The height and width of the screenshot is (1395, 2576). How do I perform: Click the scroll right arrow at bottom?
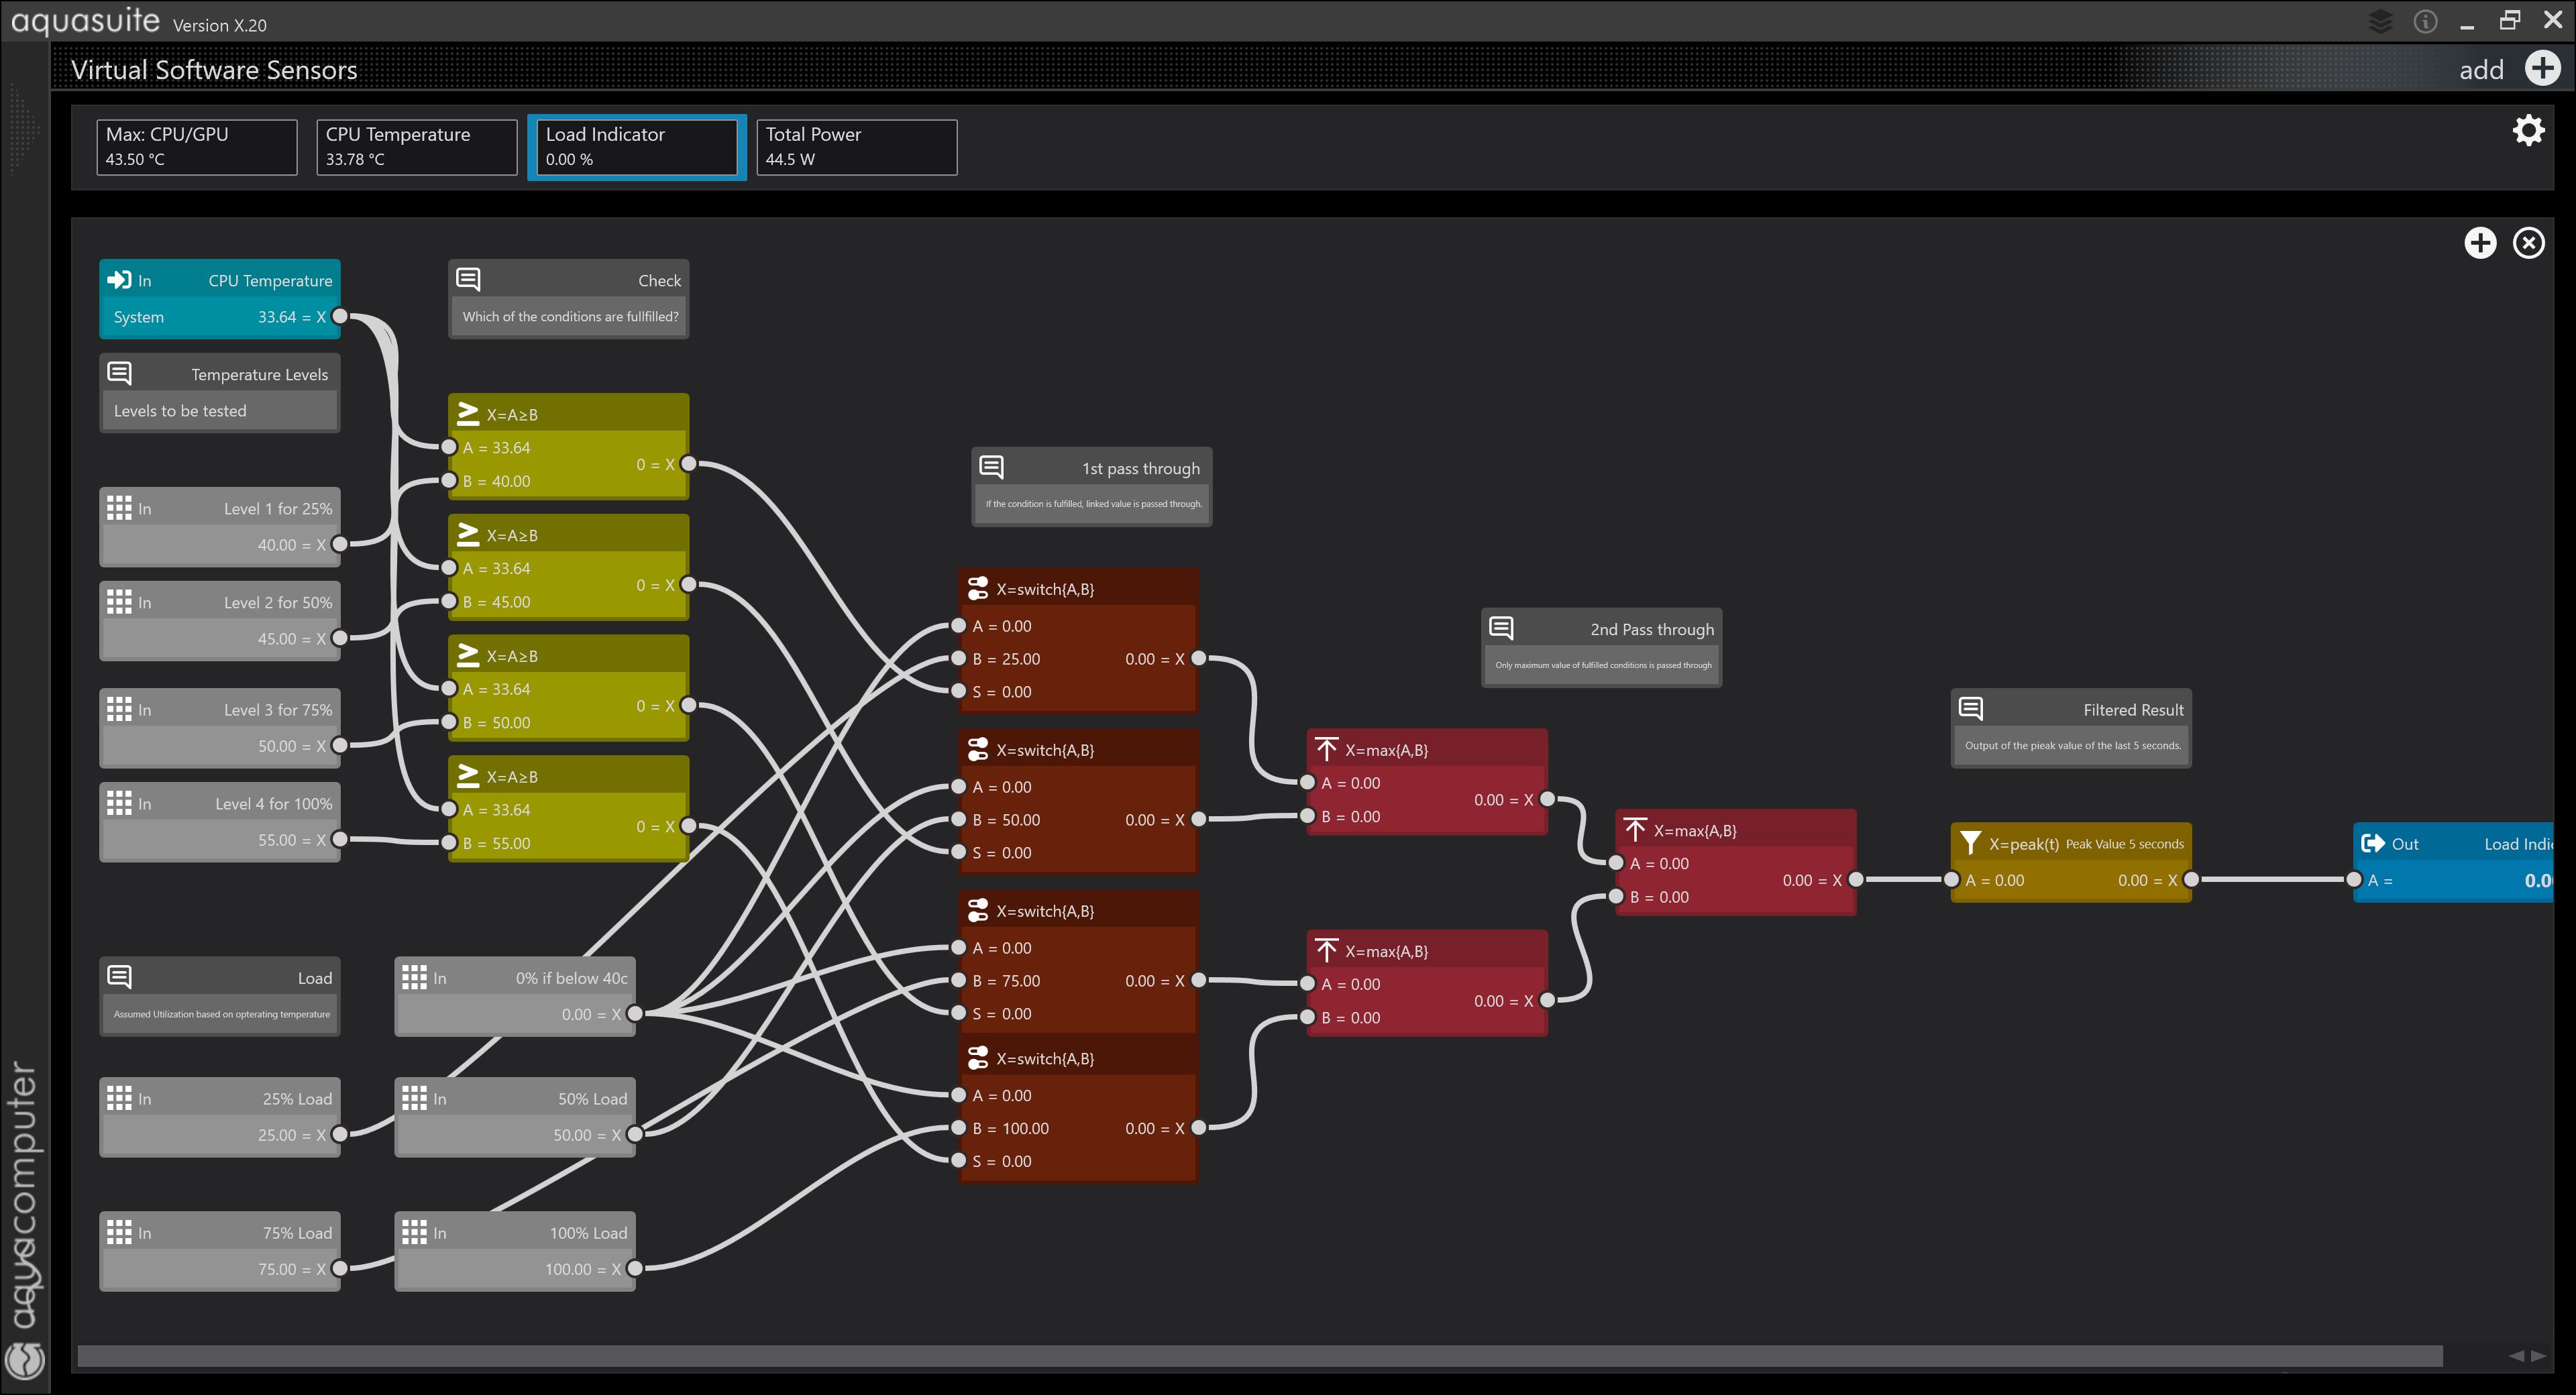tap(2539, 1356)
